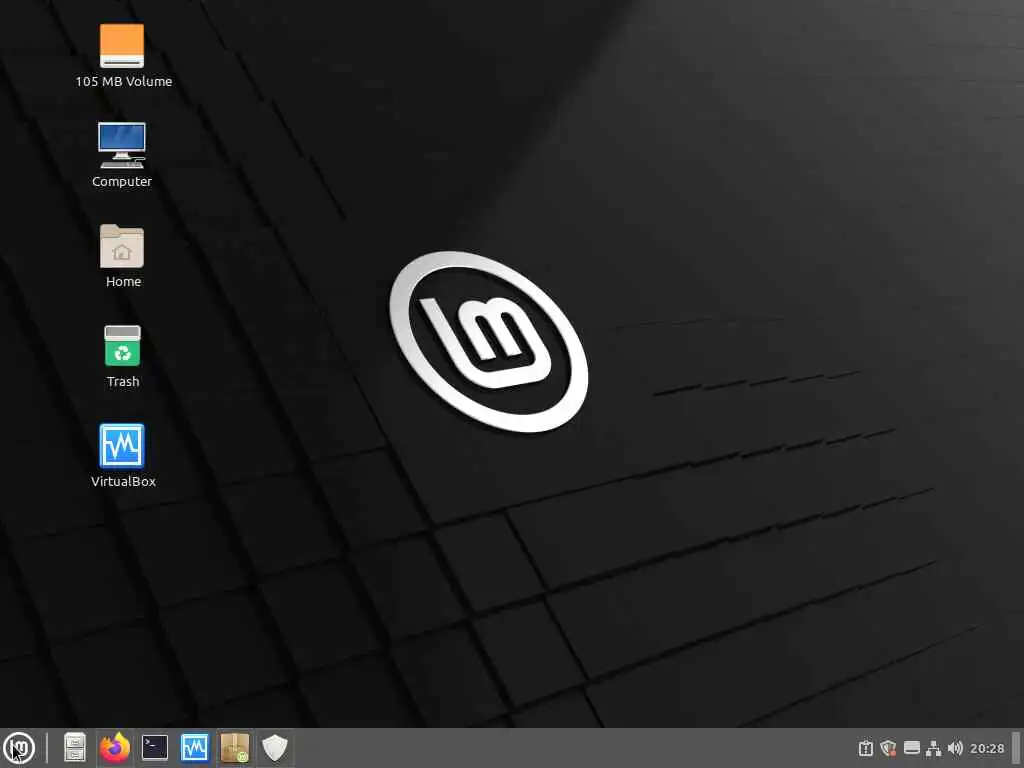The height and width of the screenshot is (768, 1024).
Task: Open the Linux Mint start menu
Action: coord(19,748)
